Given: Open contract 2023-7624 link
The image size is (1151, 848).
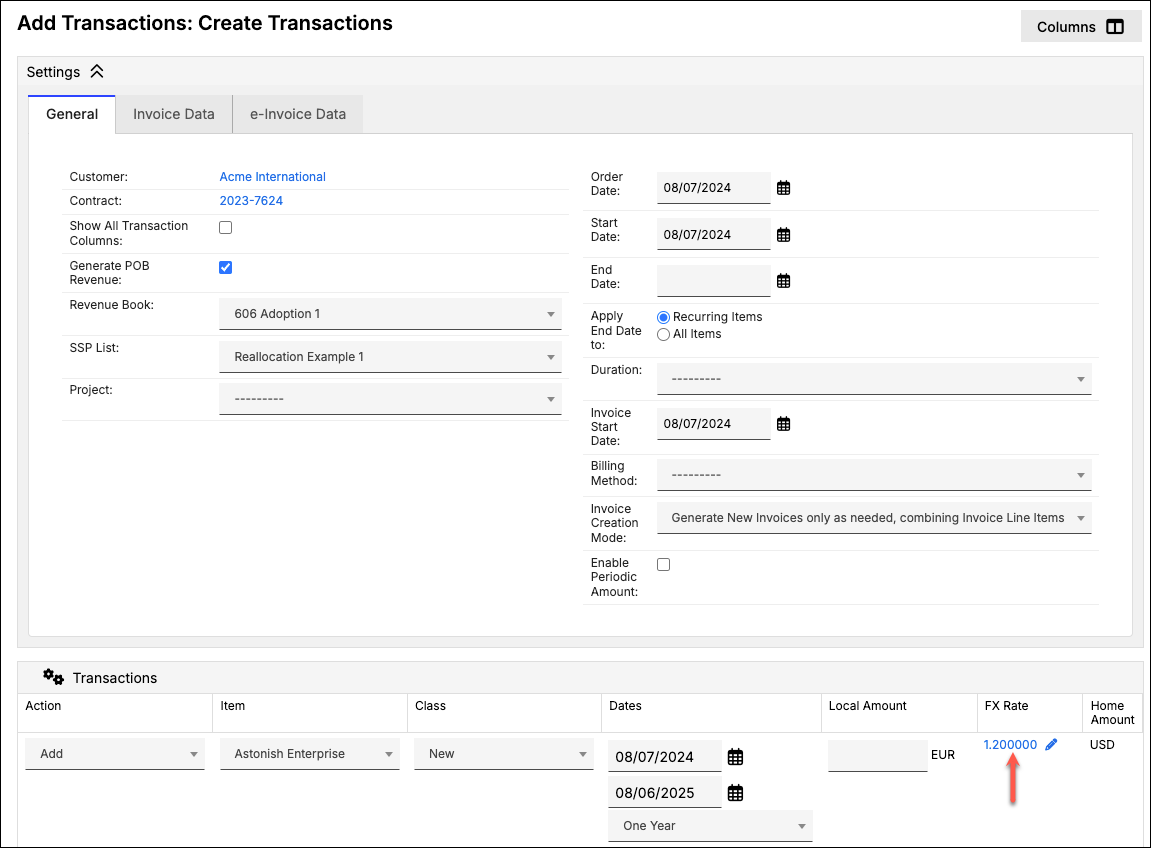Looking at the screenshot, I should (x=251, y=201).
